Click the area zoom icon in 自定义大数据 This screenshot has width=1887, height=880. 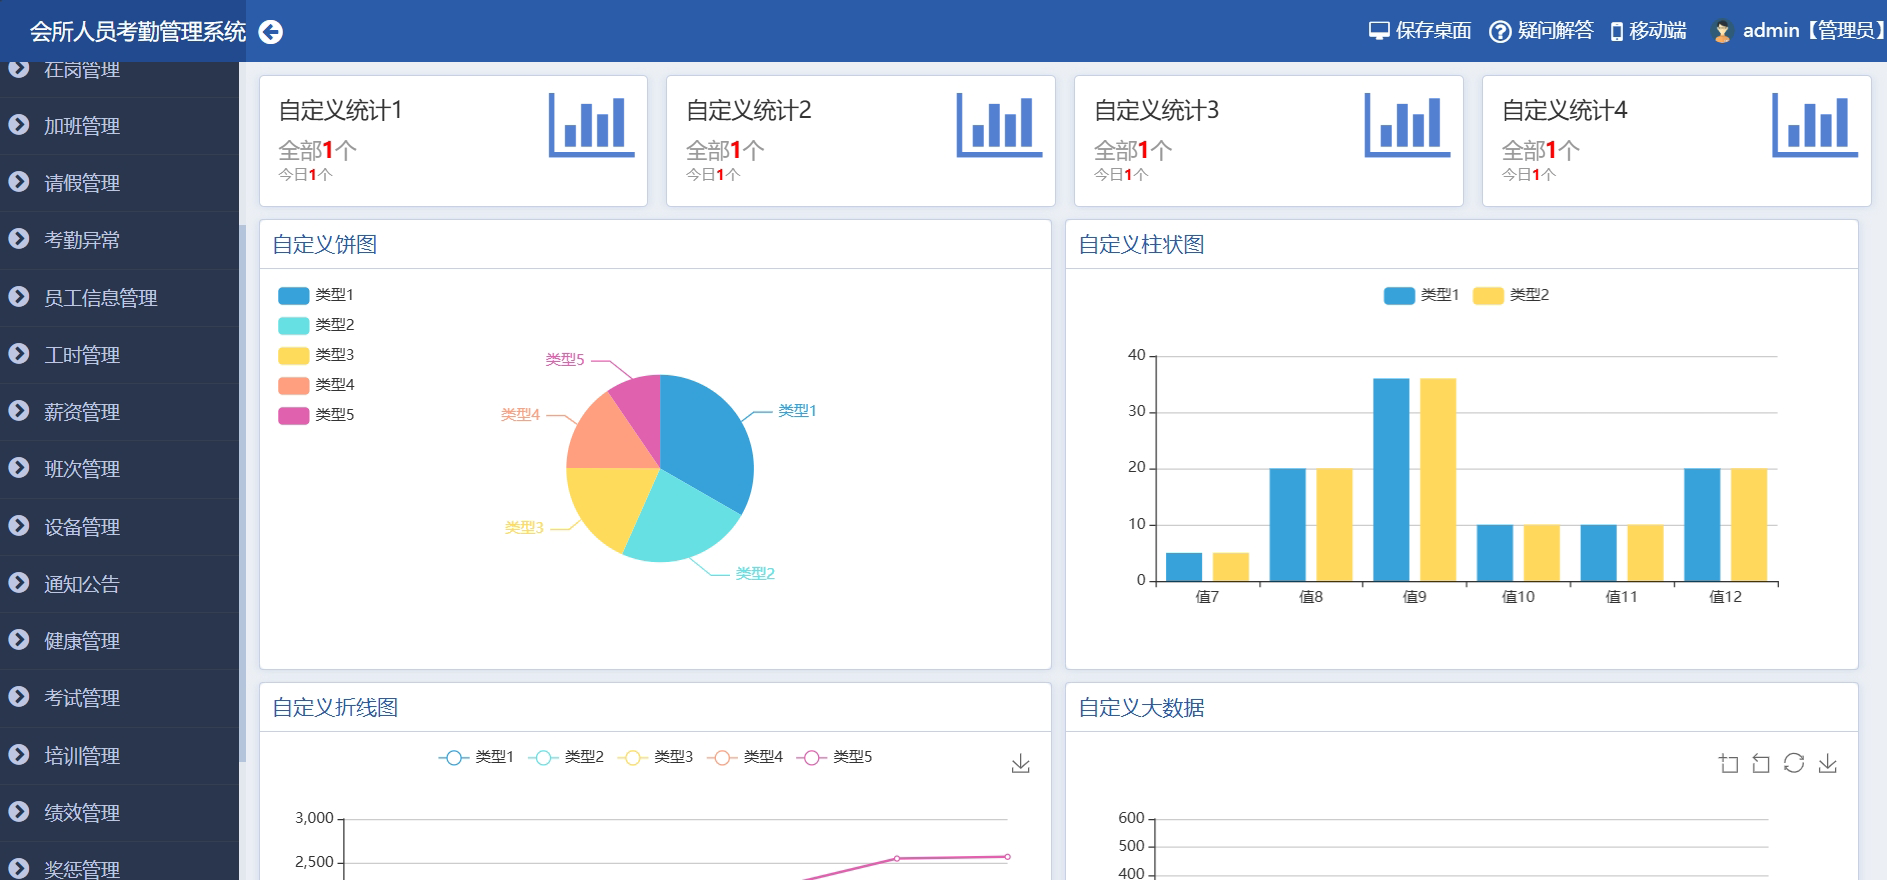pos(1728,764)
